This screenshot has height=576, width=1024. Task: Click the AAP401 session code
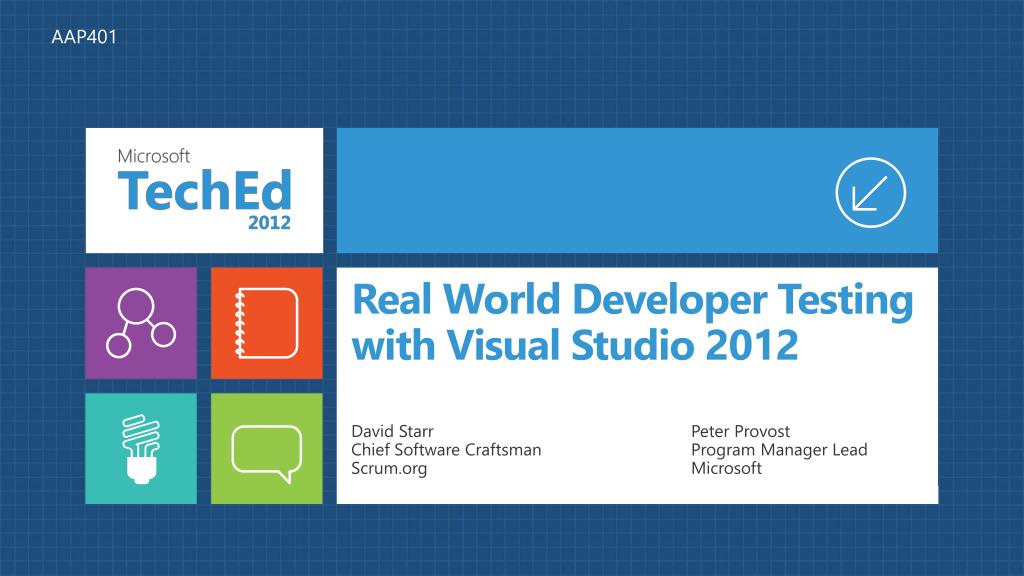(x=84, y=37)
